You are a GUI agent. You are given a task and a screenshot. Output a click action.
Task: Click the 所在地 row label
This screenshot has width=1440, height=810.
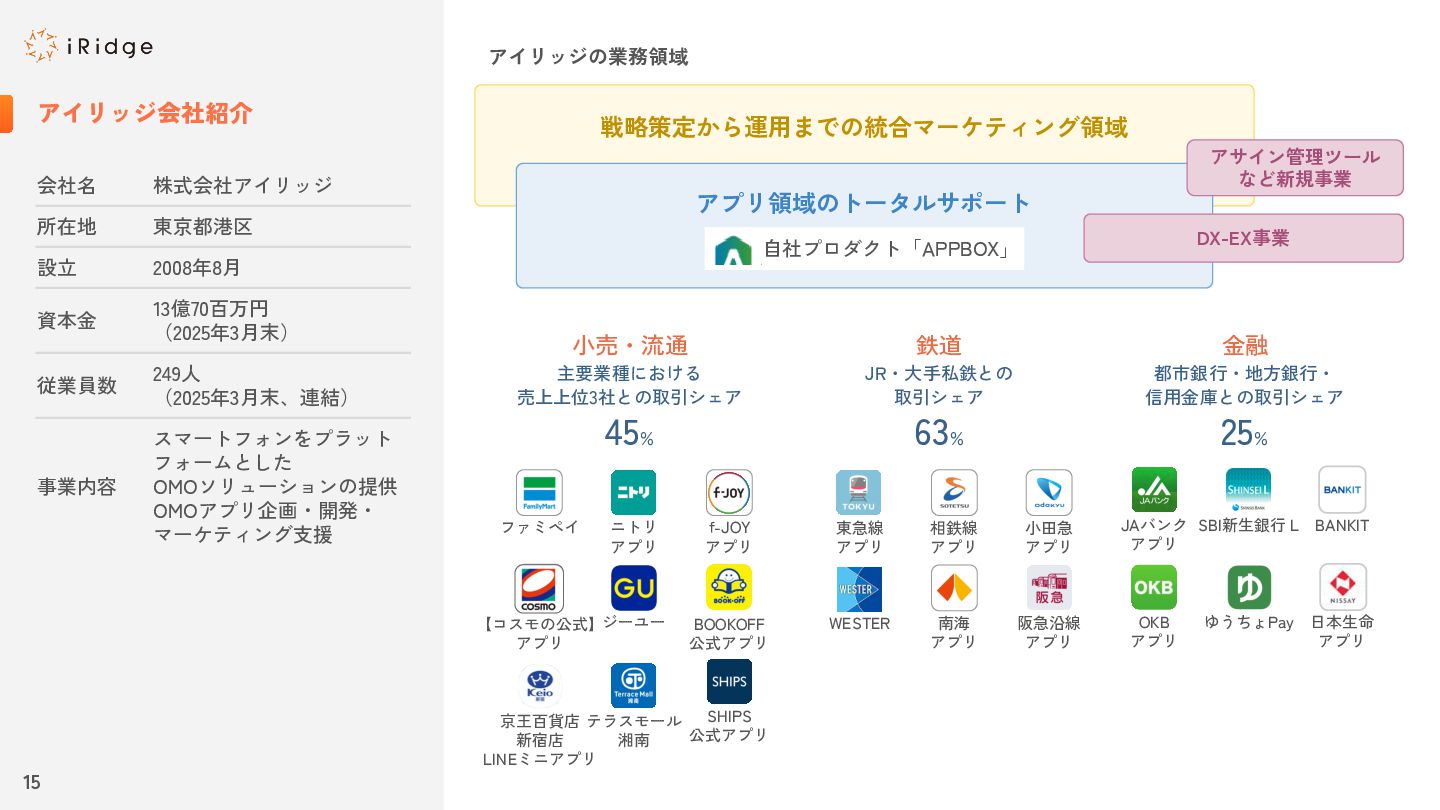67,227
